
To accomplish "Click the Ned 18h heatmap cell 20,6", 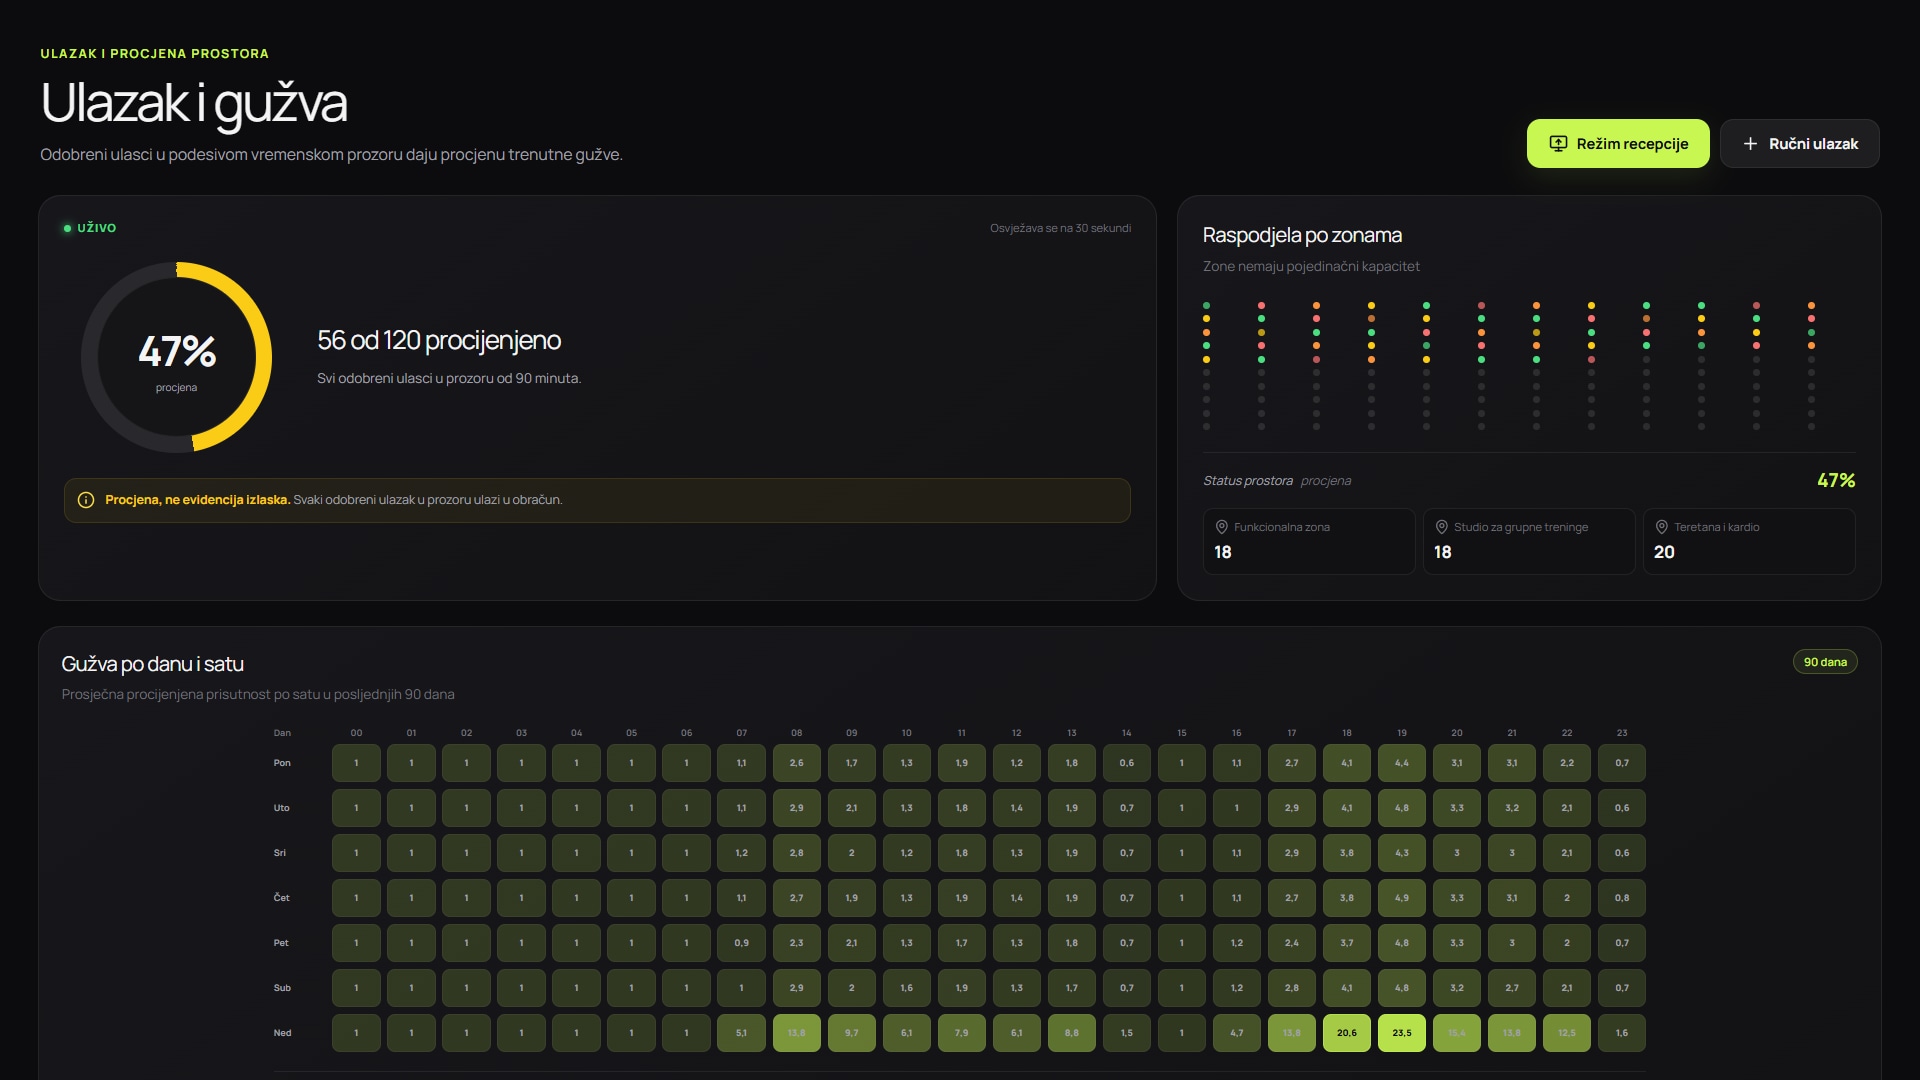I will click(1347, 1033).
